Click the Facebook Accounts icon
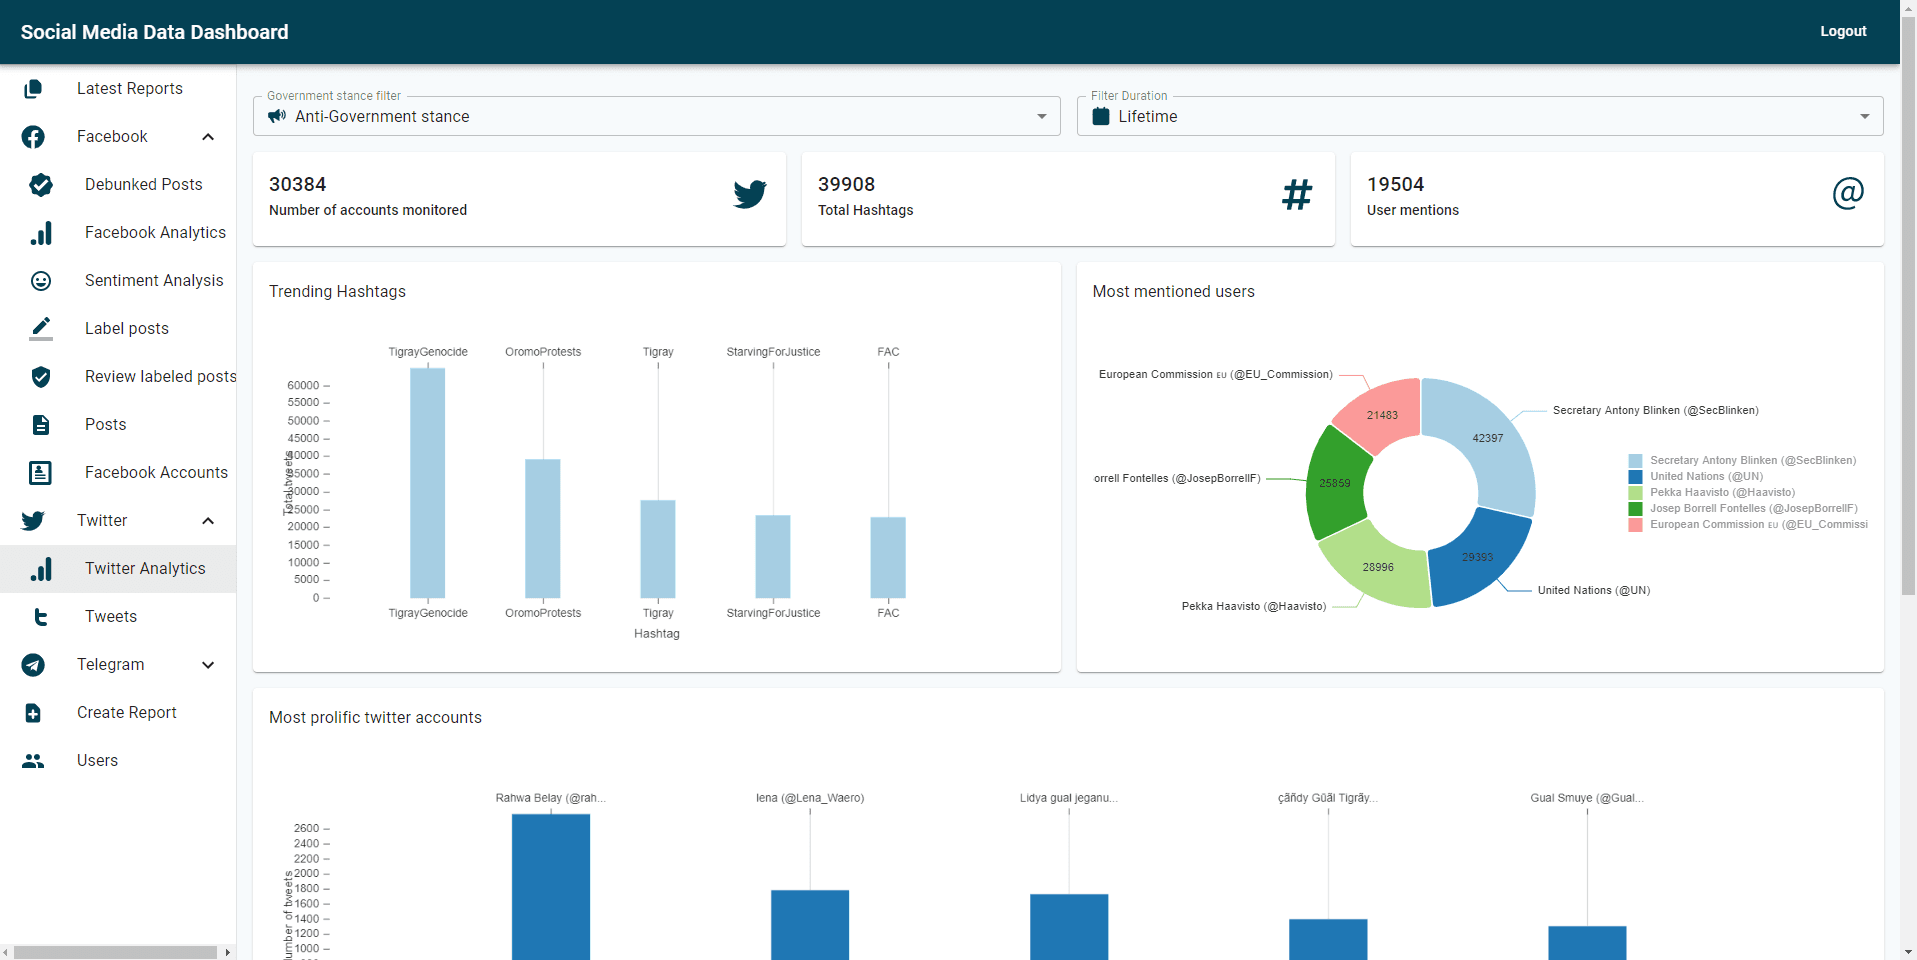 pyautogui.click(x=41, y=473)
